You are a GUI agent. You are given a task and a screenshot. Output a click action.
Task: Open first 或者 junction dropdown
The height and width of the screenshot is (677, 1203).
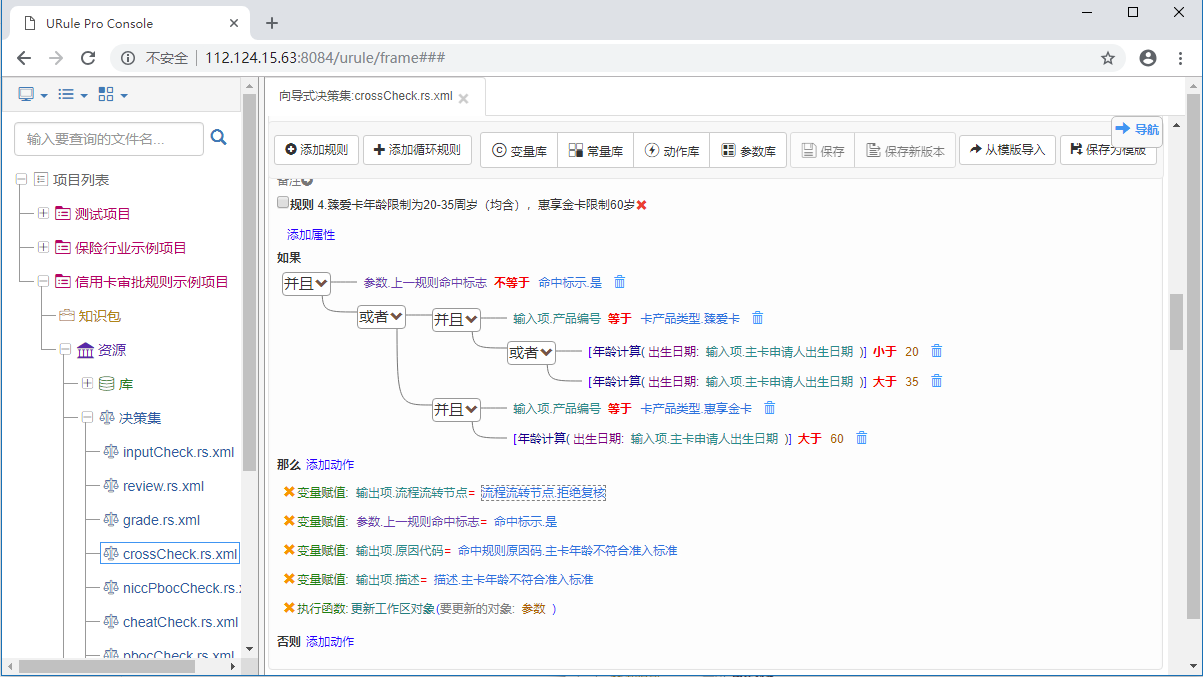coord(382,317)
